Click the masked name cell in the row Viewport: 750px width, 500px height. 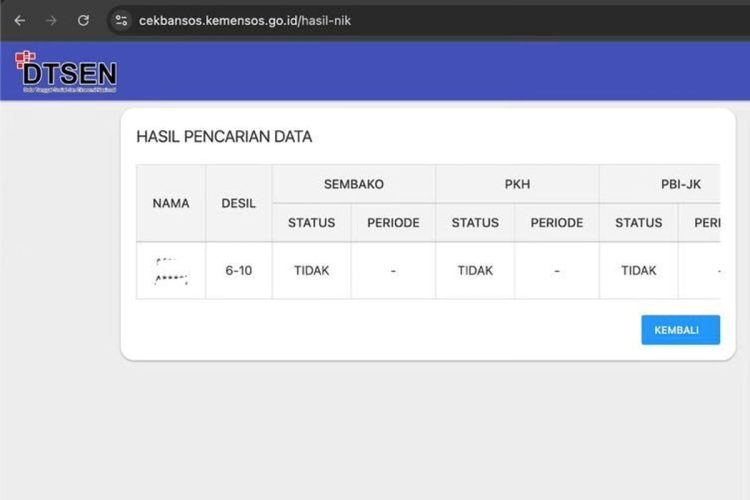(x=171, y=270)
